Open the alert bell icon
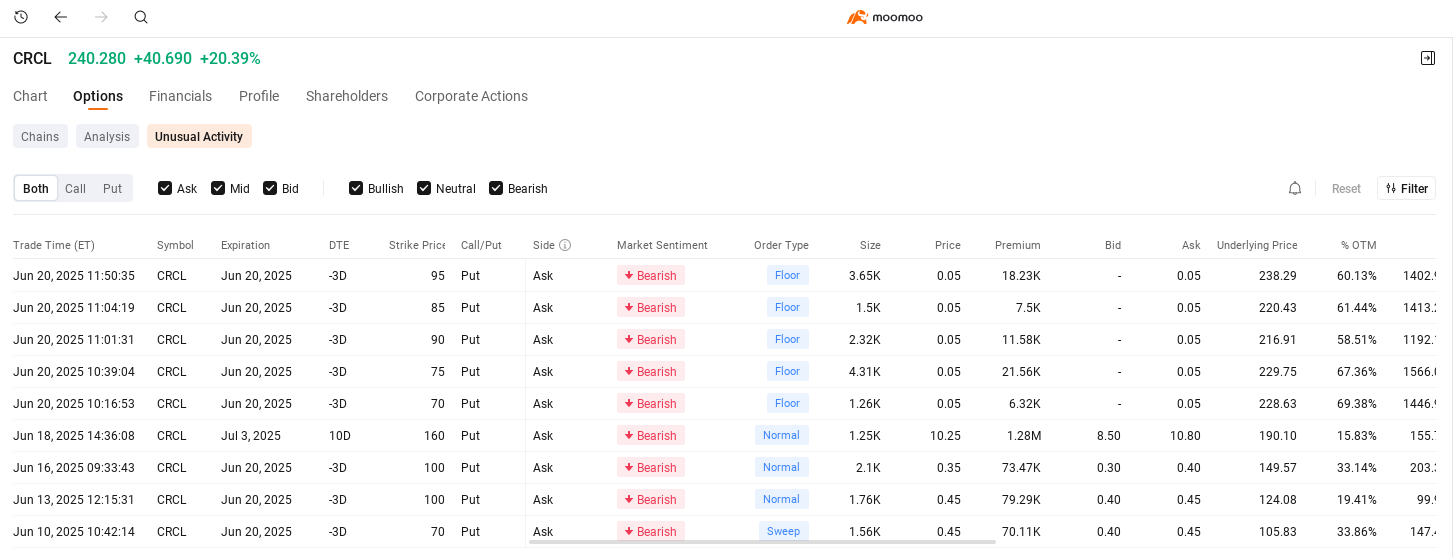This screenshot has height=557, width=1453. (x=1295, y=188)
